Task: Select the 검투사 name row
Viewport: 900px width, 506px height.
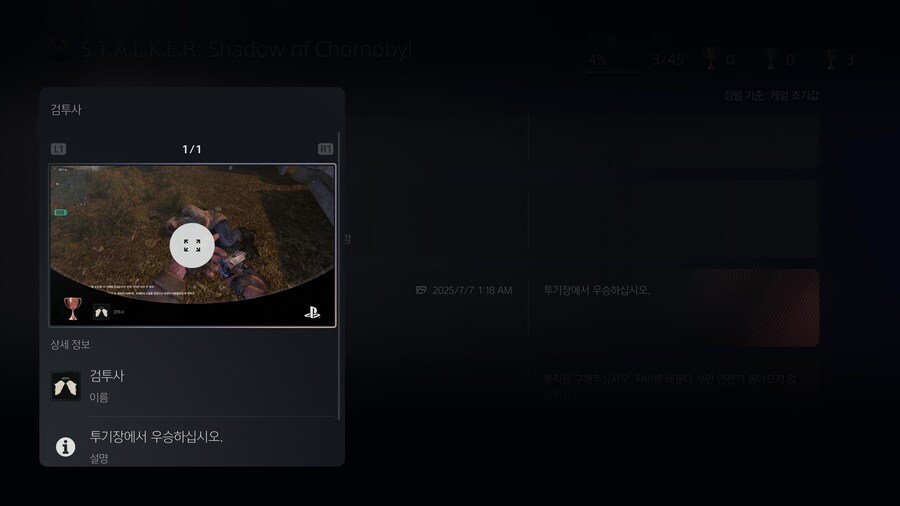Action: point(192,386)
